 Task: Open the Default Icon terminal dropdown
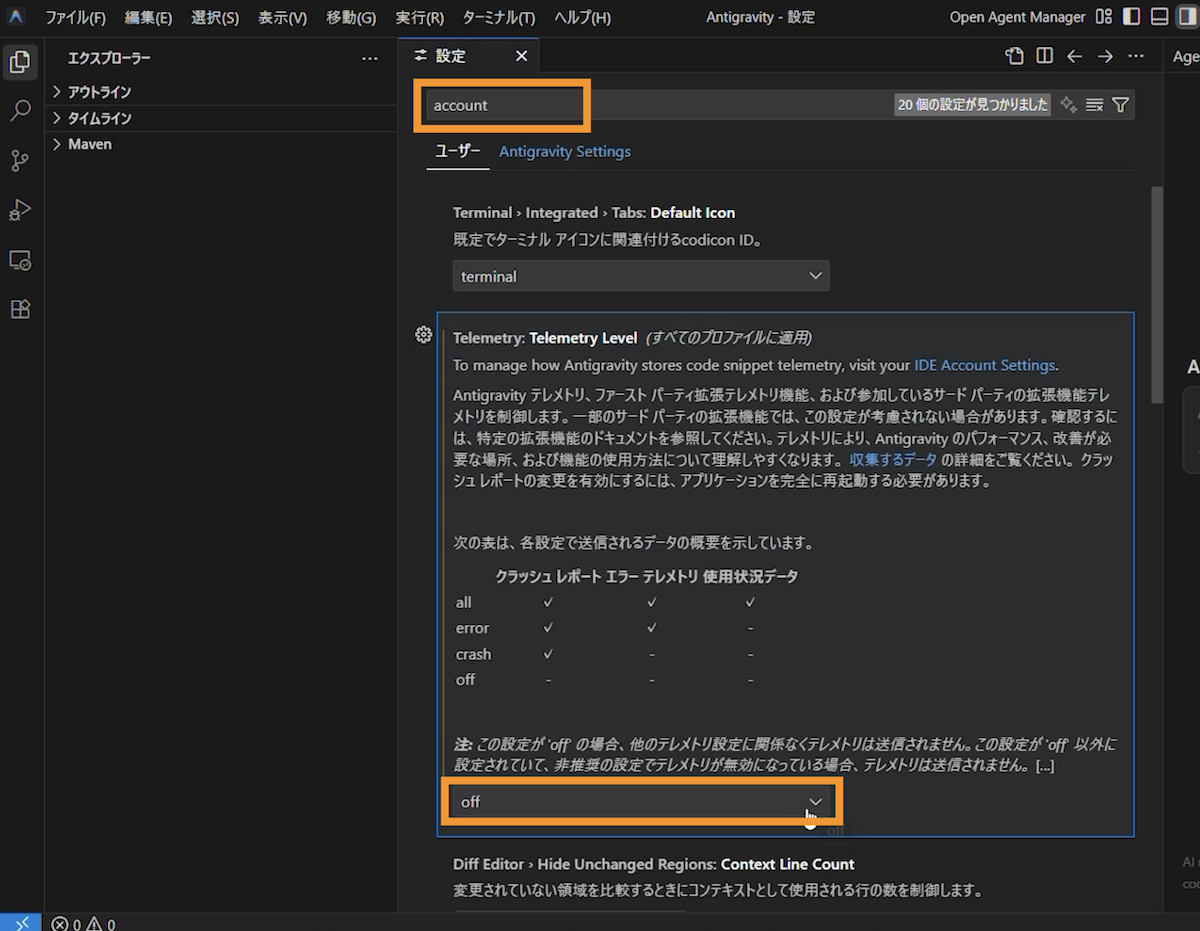click(641, 276)
